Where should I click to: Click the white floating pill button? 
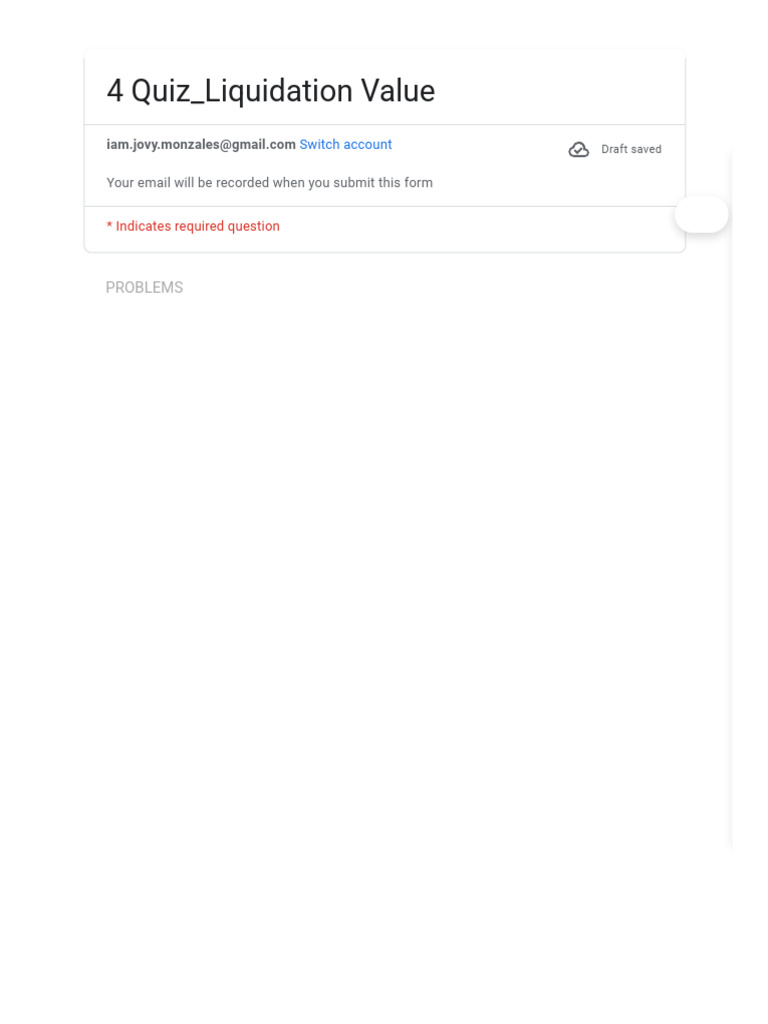pyautogui.click(x=702, y=214)
